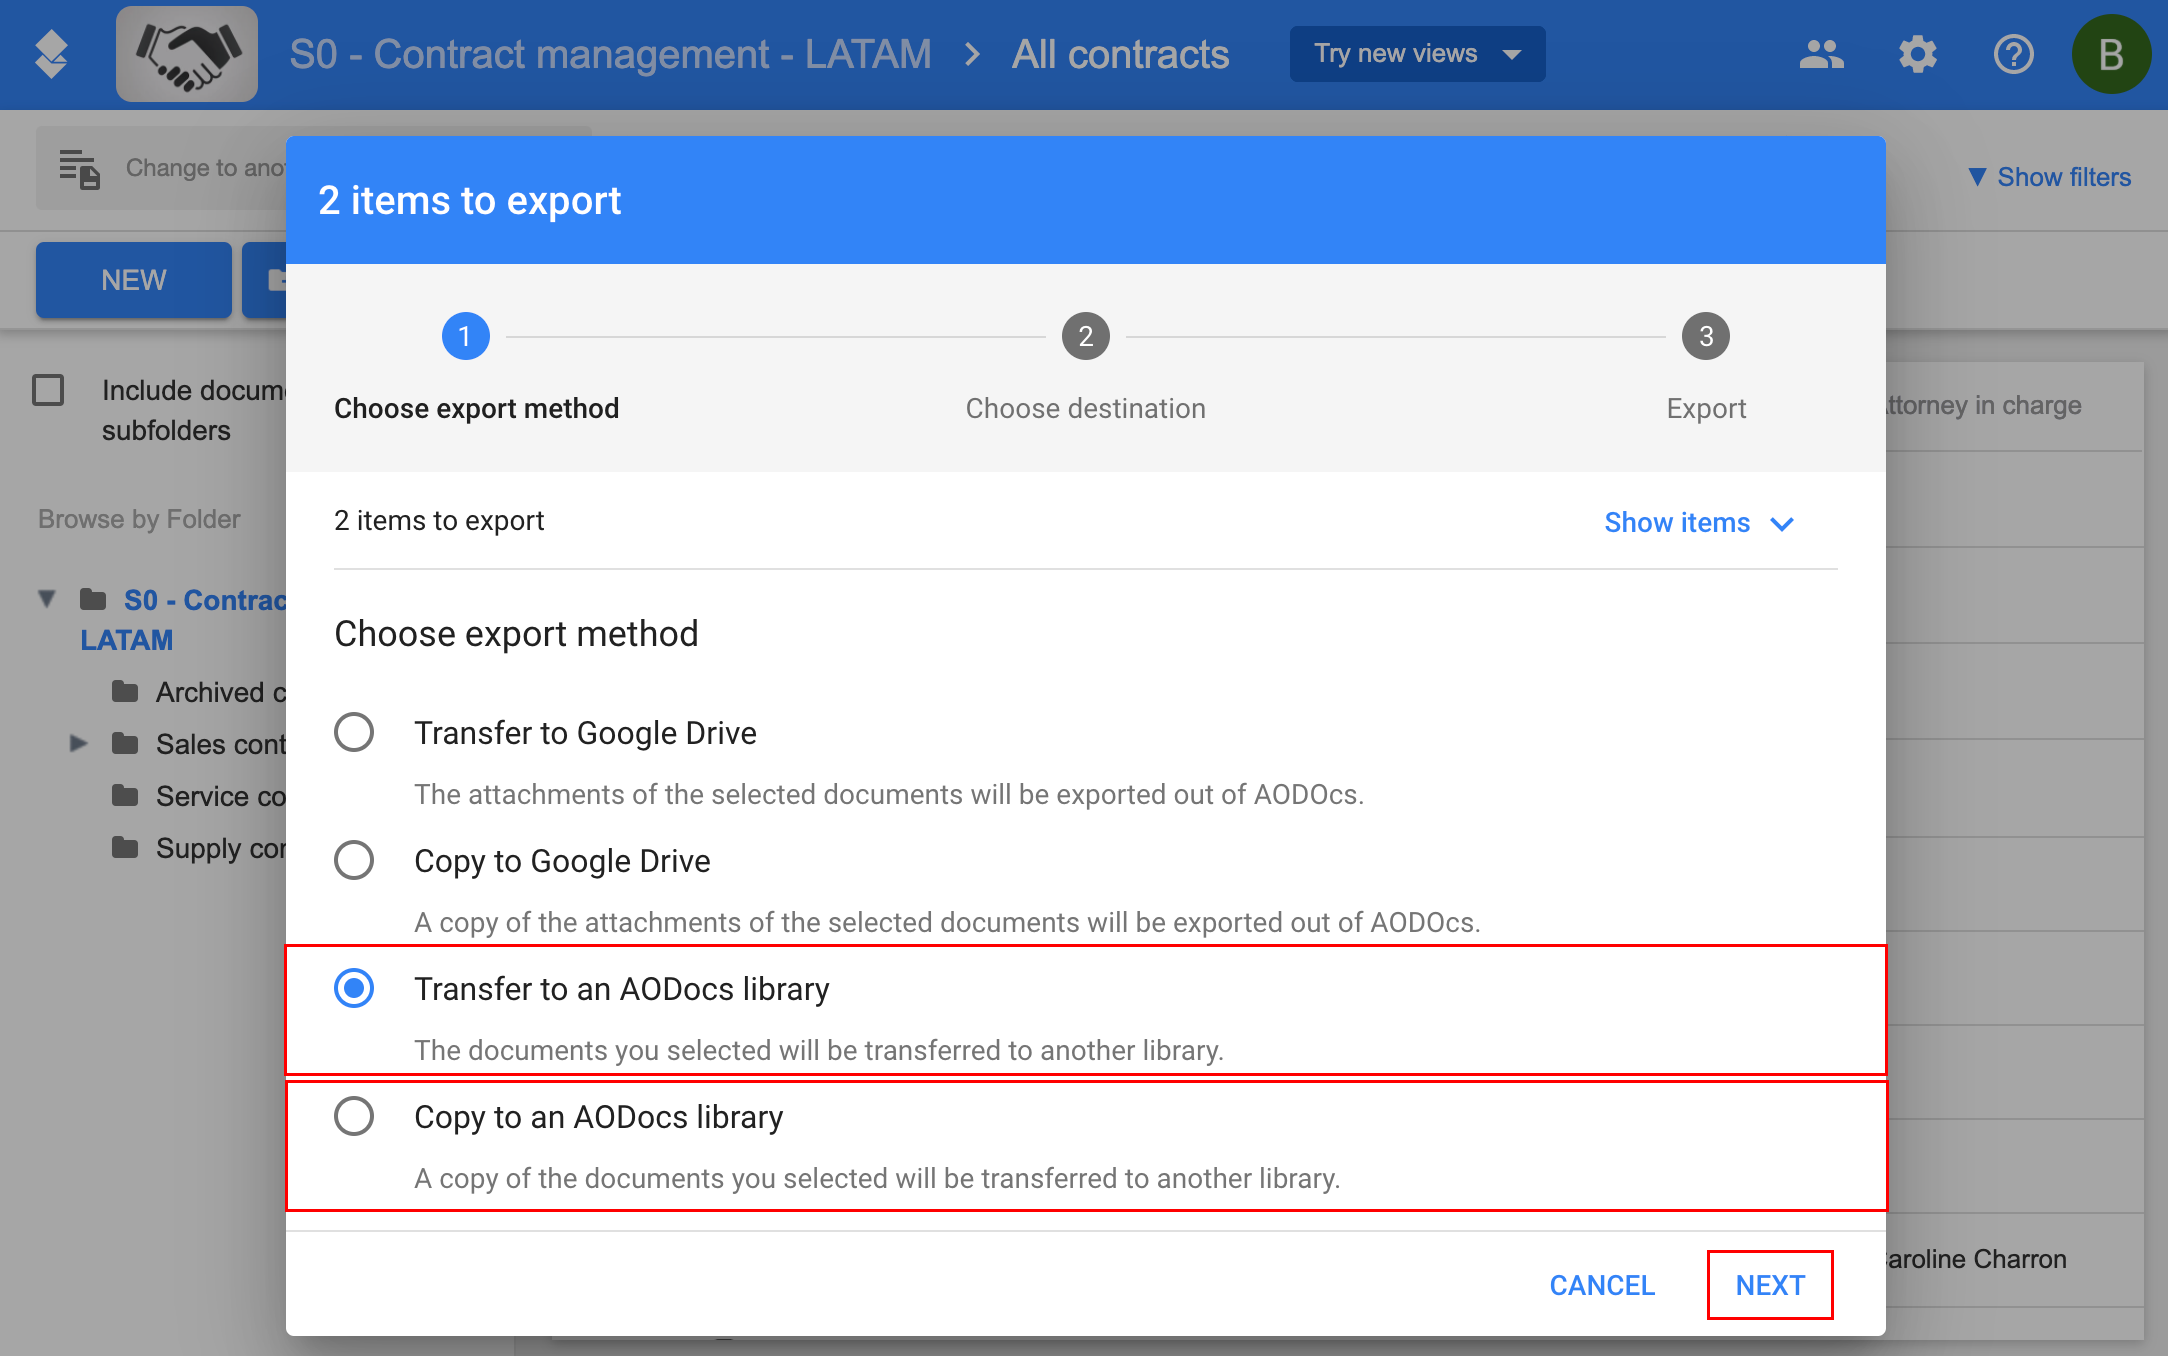Open the help question mark icon
Image resolution: width=2168 pixels, height=1356 pixels.
[2013, 54]
